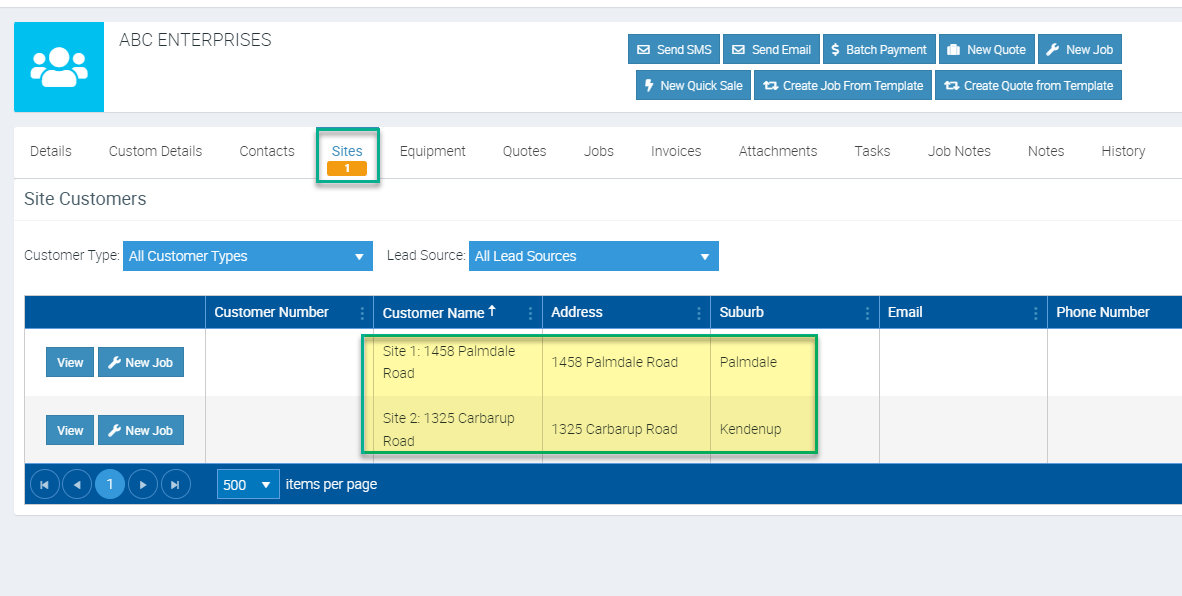The width and height of the screenshot is (1182, 596).
Task: Click the customer group avatar icon
Action: 59,67
